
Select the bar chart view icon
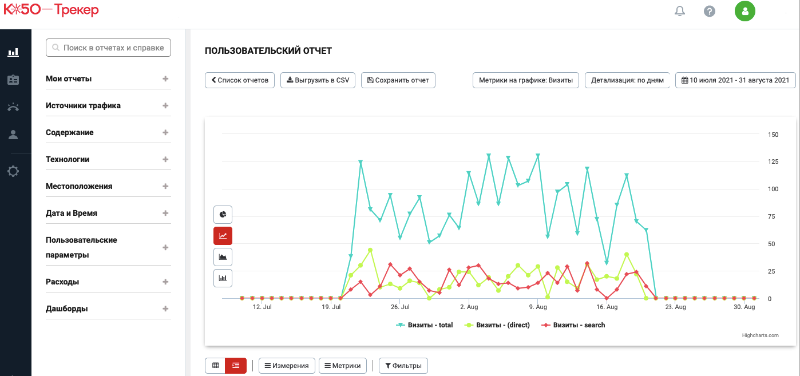click(x=222, y=279)
